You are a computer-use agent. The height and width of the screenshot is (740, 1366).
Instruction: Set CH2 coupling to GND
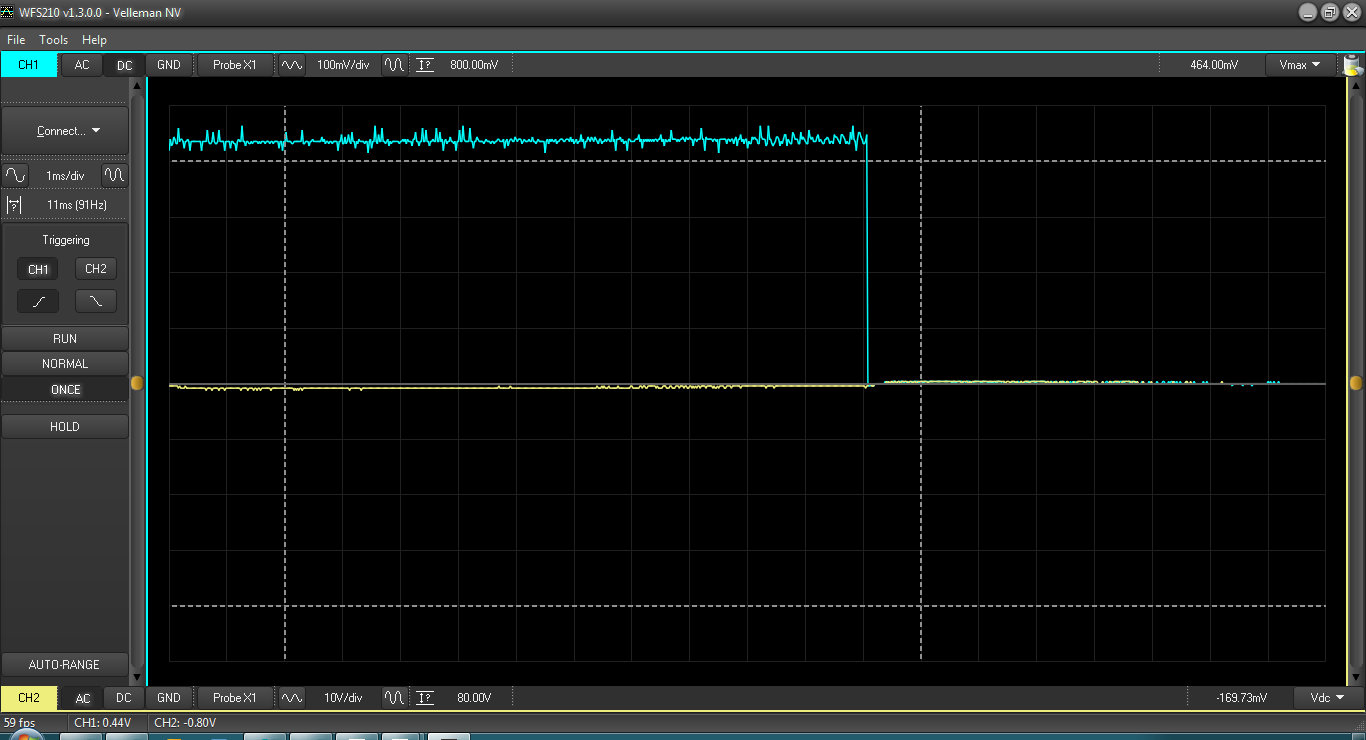tap(169, 697)
